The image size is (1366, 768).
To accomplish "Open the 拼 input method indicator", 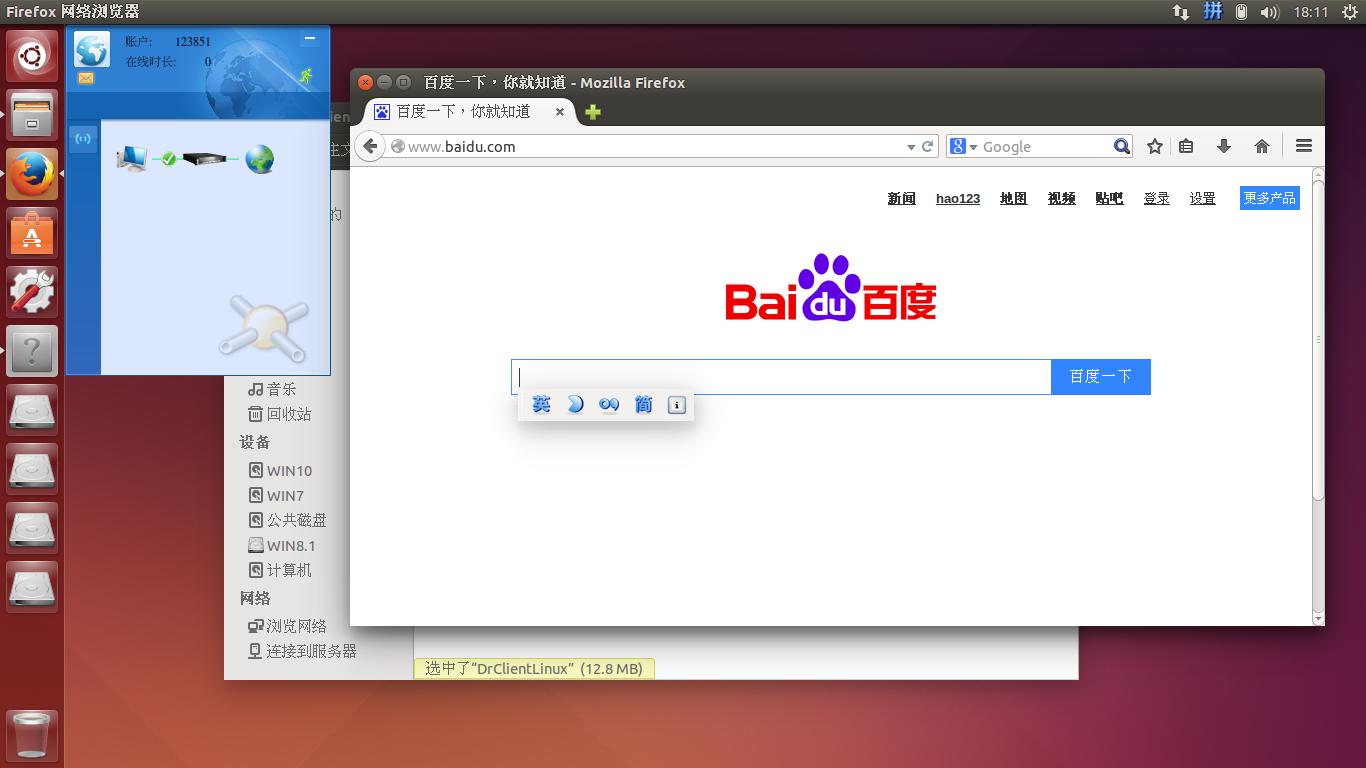I will coord(1213,12).
